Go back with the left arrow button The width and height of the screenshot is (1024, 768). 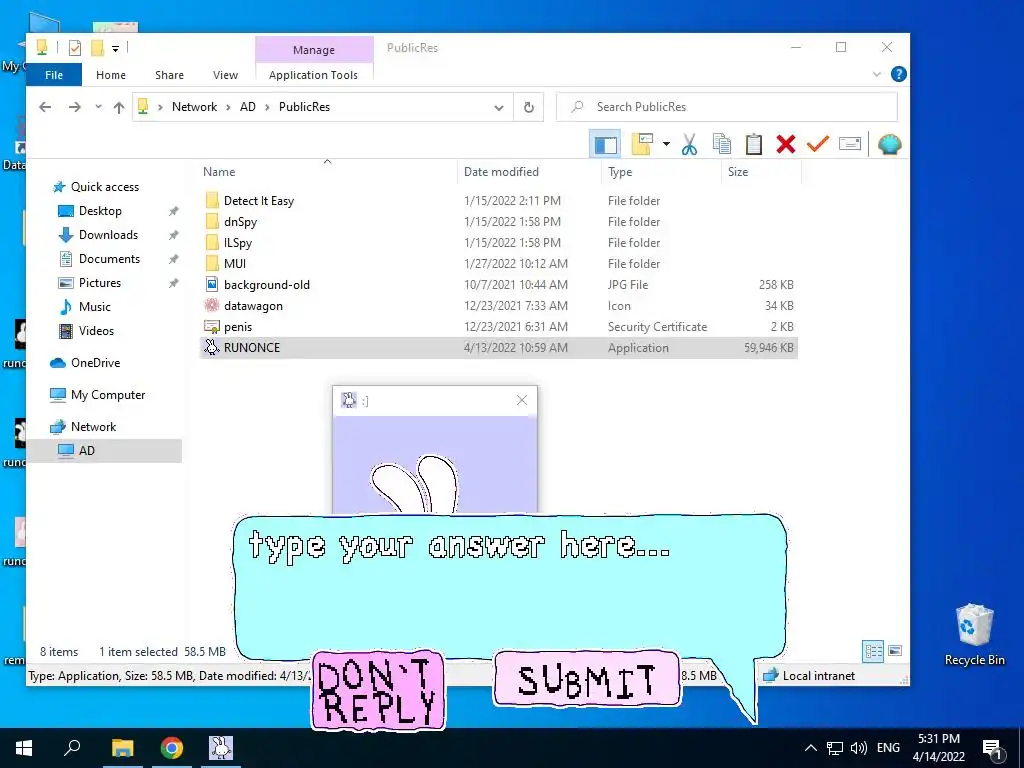45,107
